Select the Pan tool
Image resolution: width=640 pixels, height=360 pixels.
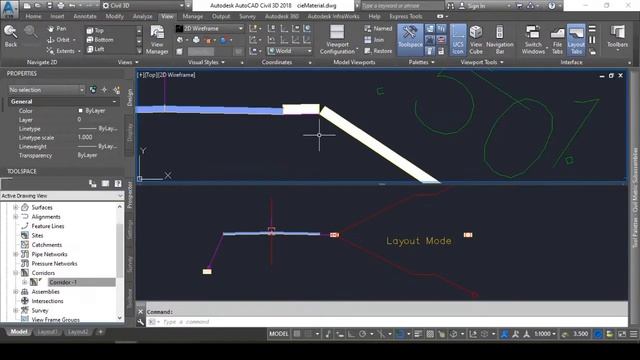coord(57,29)
